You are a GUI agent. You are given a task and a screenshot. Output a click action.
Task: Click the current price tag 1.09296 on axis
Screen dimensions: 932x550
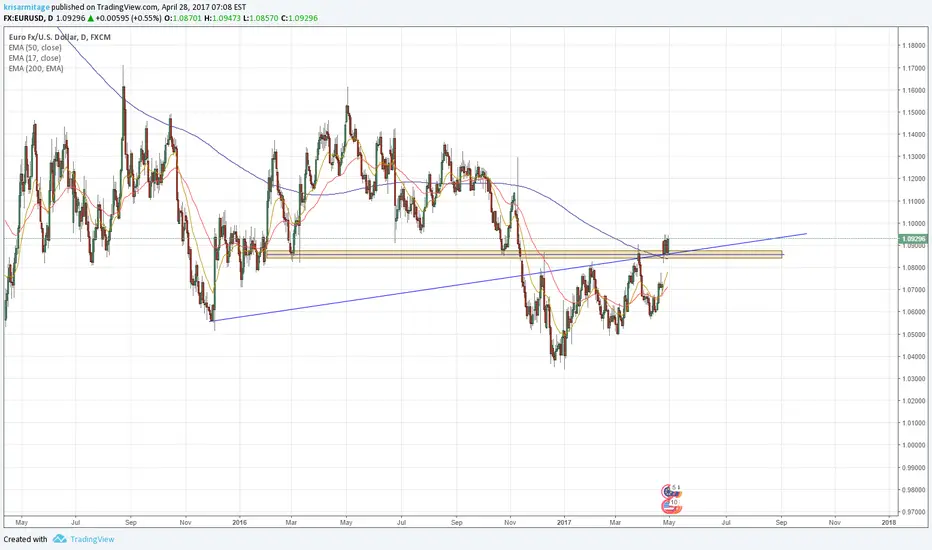coord(913,239)
